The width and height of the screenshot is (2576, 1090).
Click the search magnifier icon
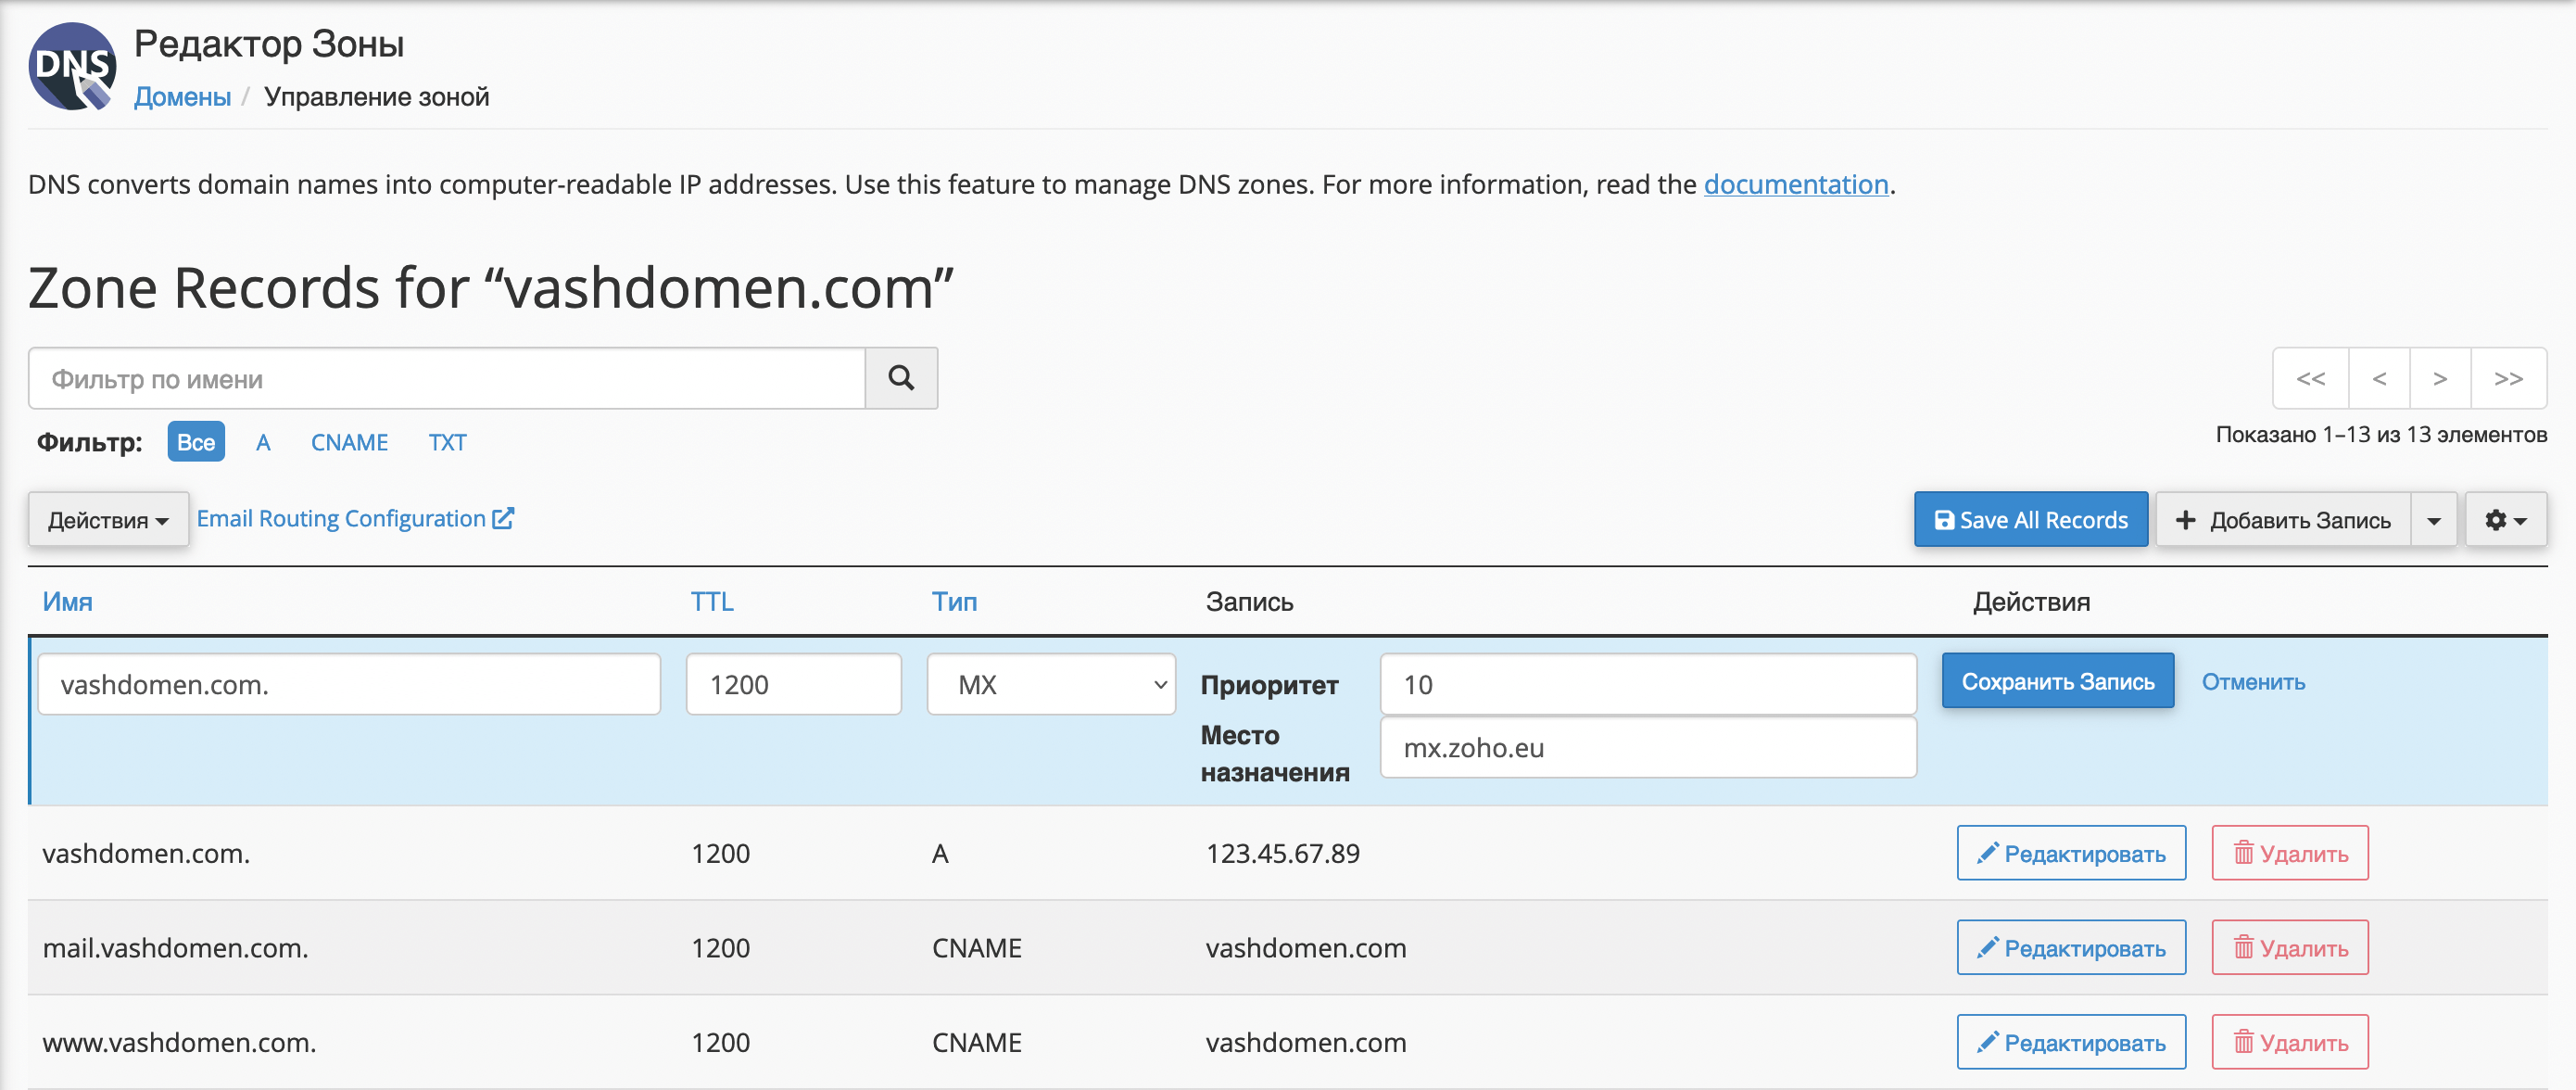point(902,380)
